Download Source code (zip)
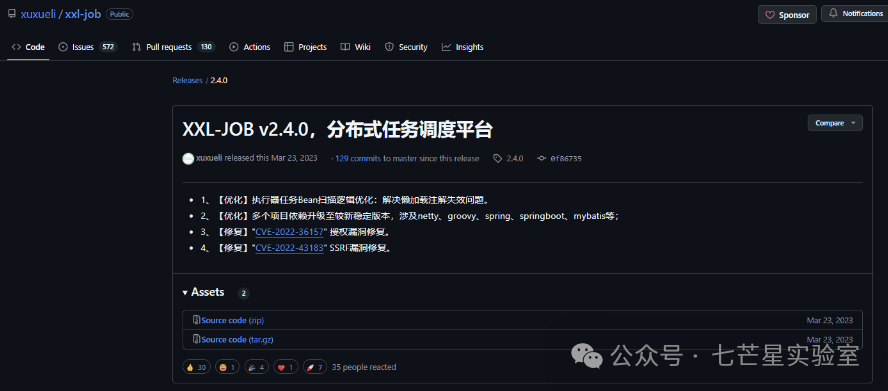 coord(233,321)
